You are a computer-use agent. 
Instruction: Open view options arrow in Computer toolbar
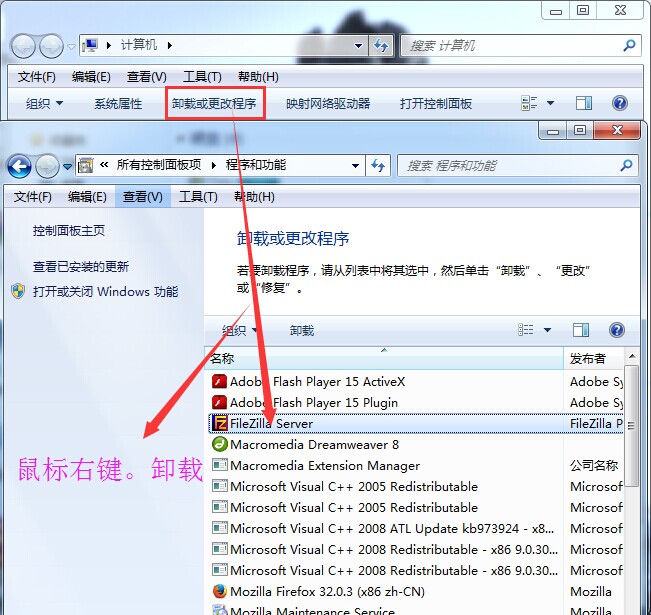tap(551, 103)
